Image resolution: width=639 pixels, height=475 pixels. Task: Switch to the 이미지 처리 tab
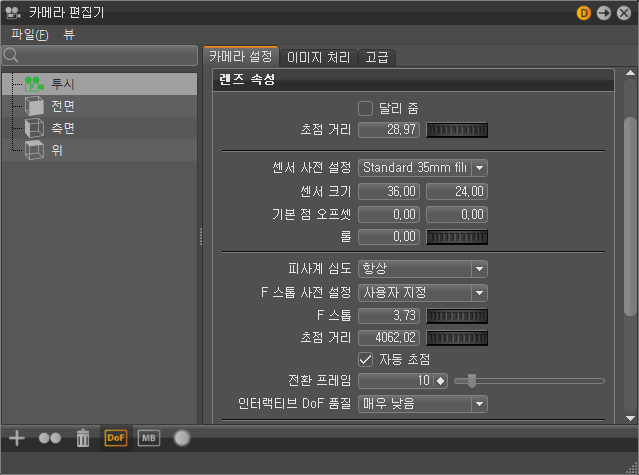318,57
